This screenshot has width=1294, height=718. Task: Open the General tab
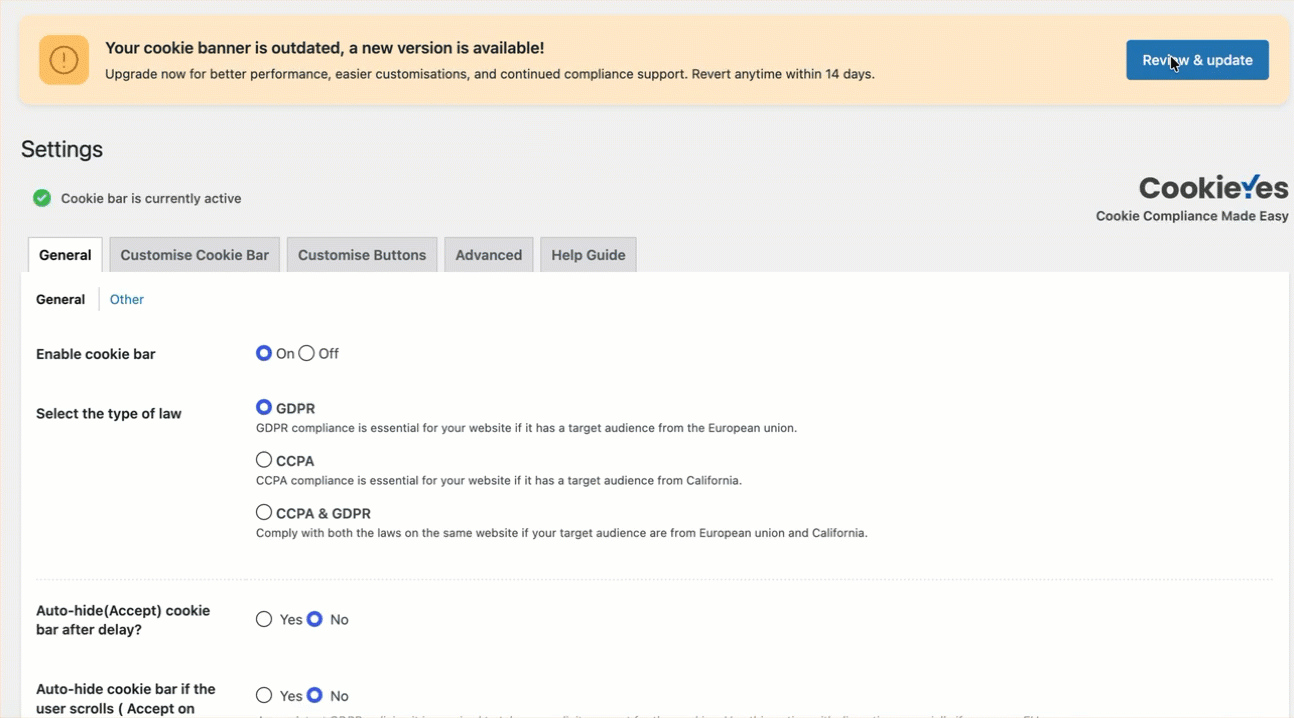pyautogui.click(x=65, y=255)
